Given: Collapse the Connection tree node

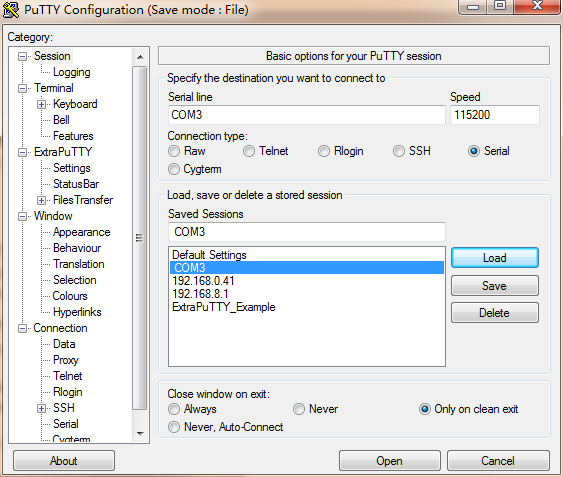Looking at the screenshot, I should pyautogui.click(x=23, y=328).
